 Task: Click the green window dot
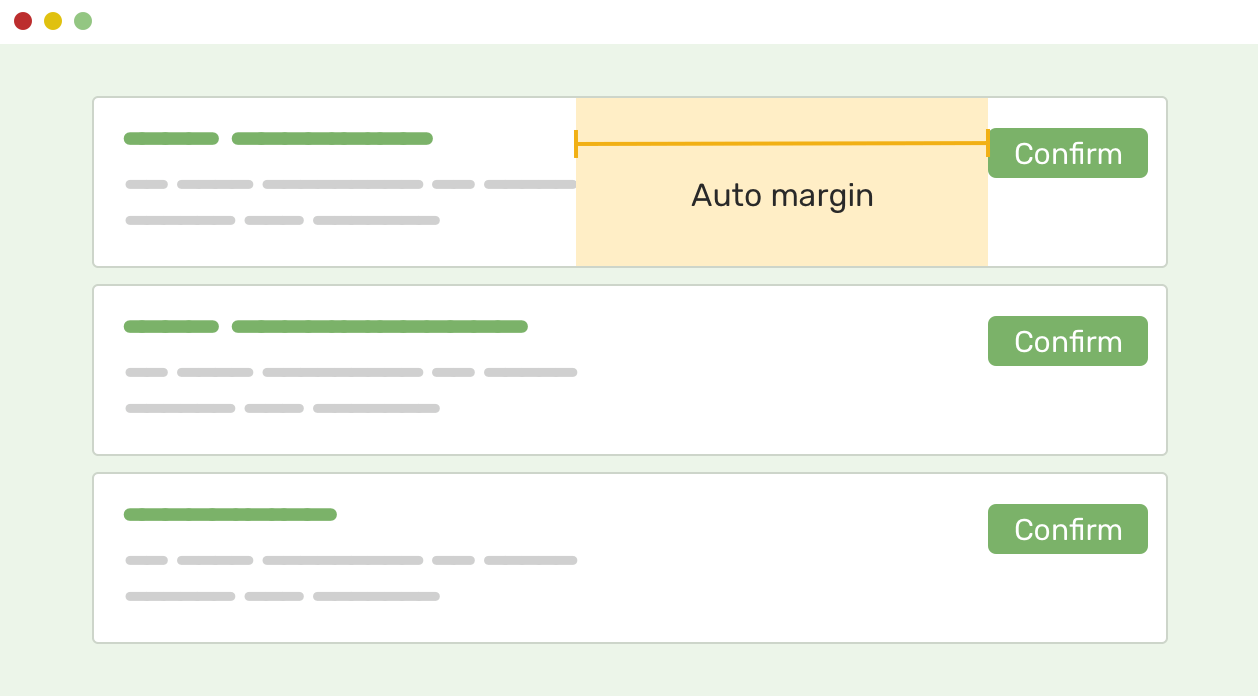tap(83, 21)
